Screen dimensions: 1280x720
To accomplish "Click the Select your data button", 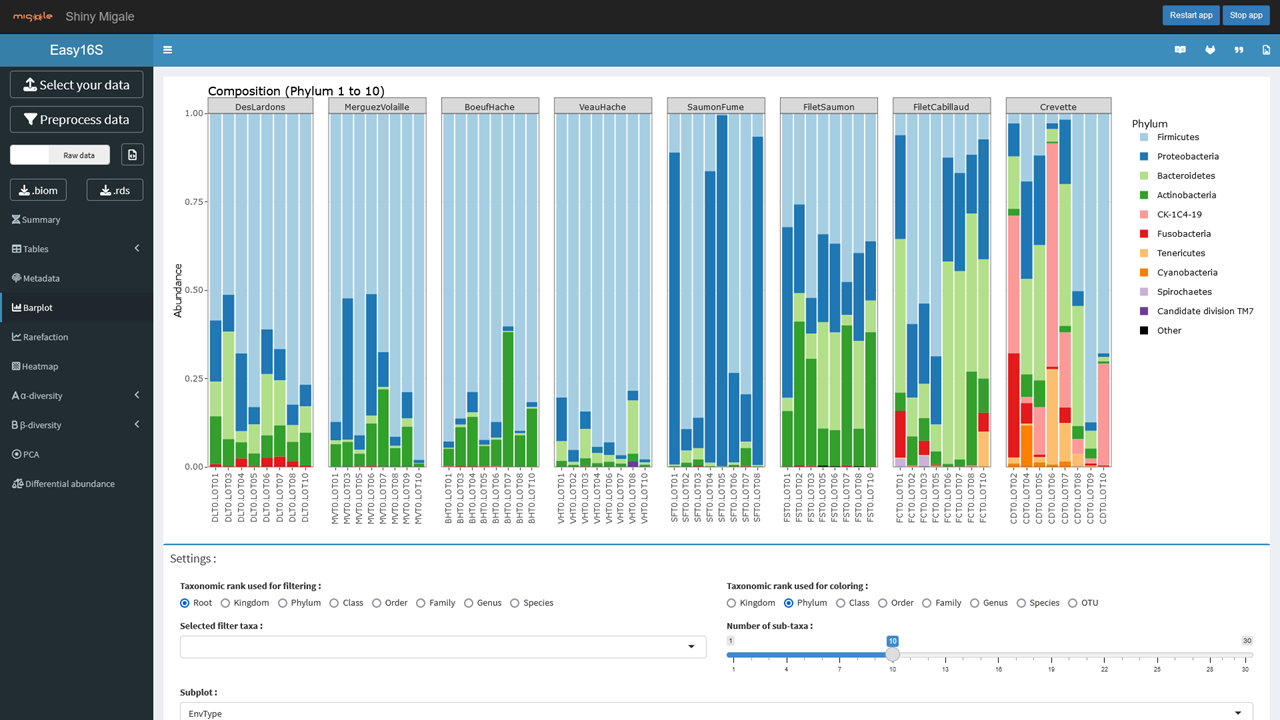I will click(x=76, y=85).
